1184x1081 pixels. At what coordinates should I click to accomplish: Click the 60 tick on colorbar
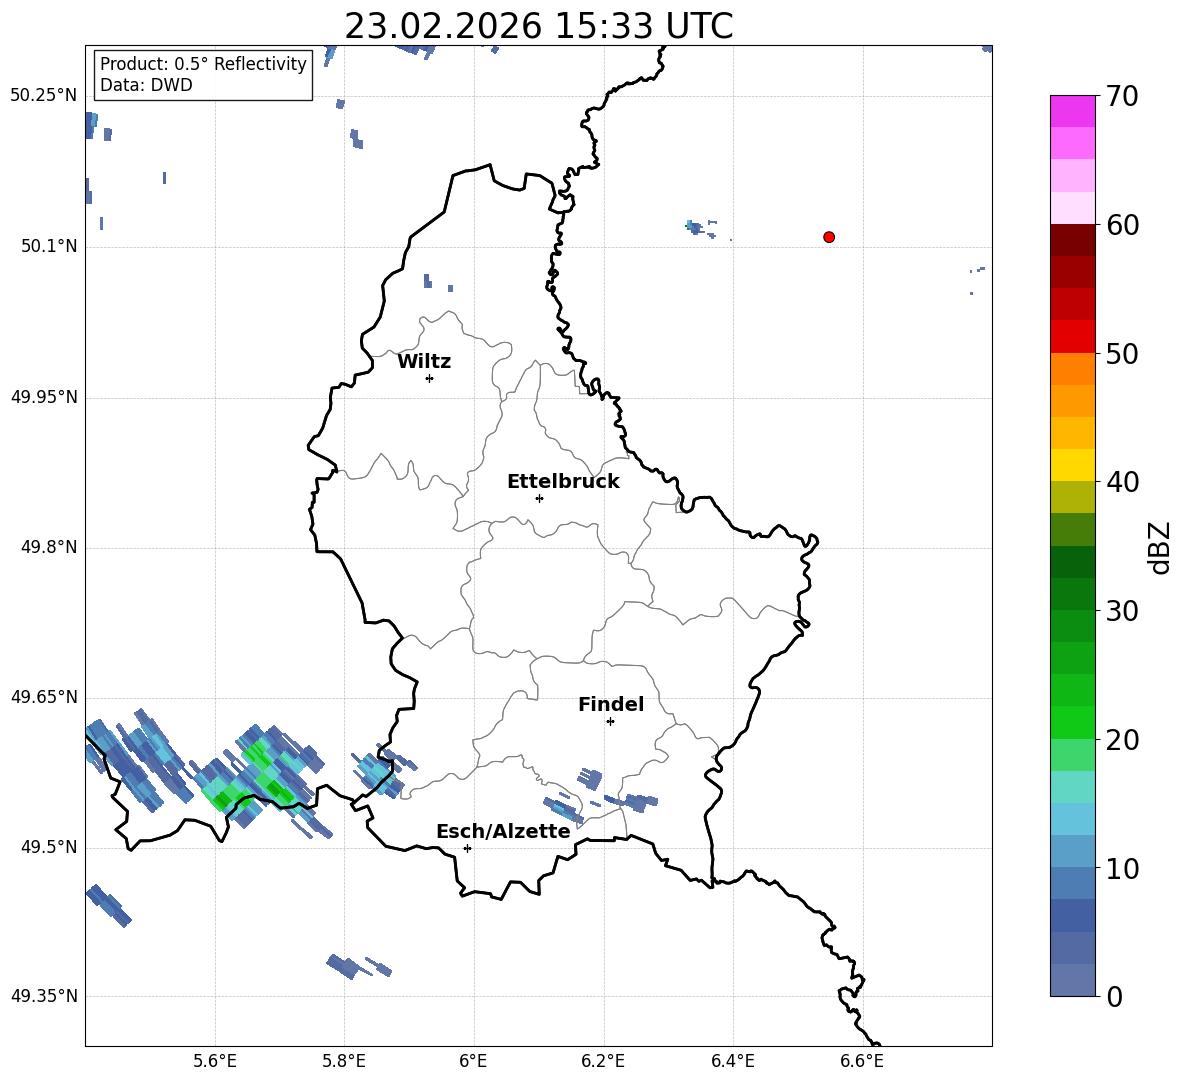pos(1122,225)
